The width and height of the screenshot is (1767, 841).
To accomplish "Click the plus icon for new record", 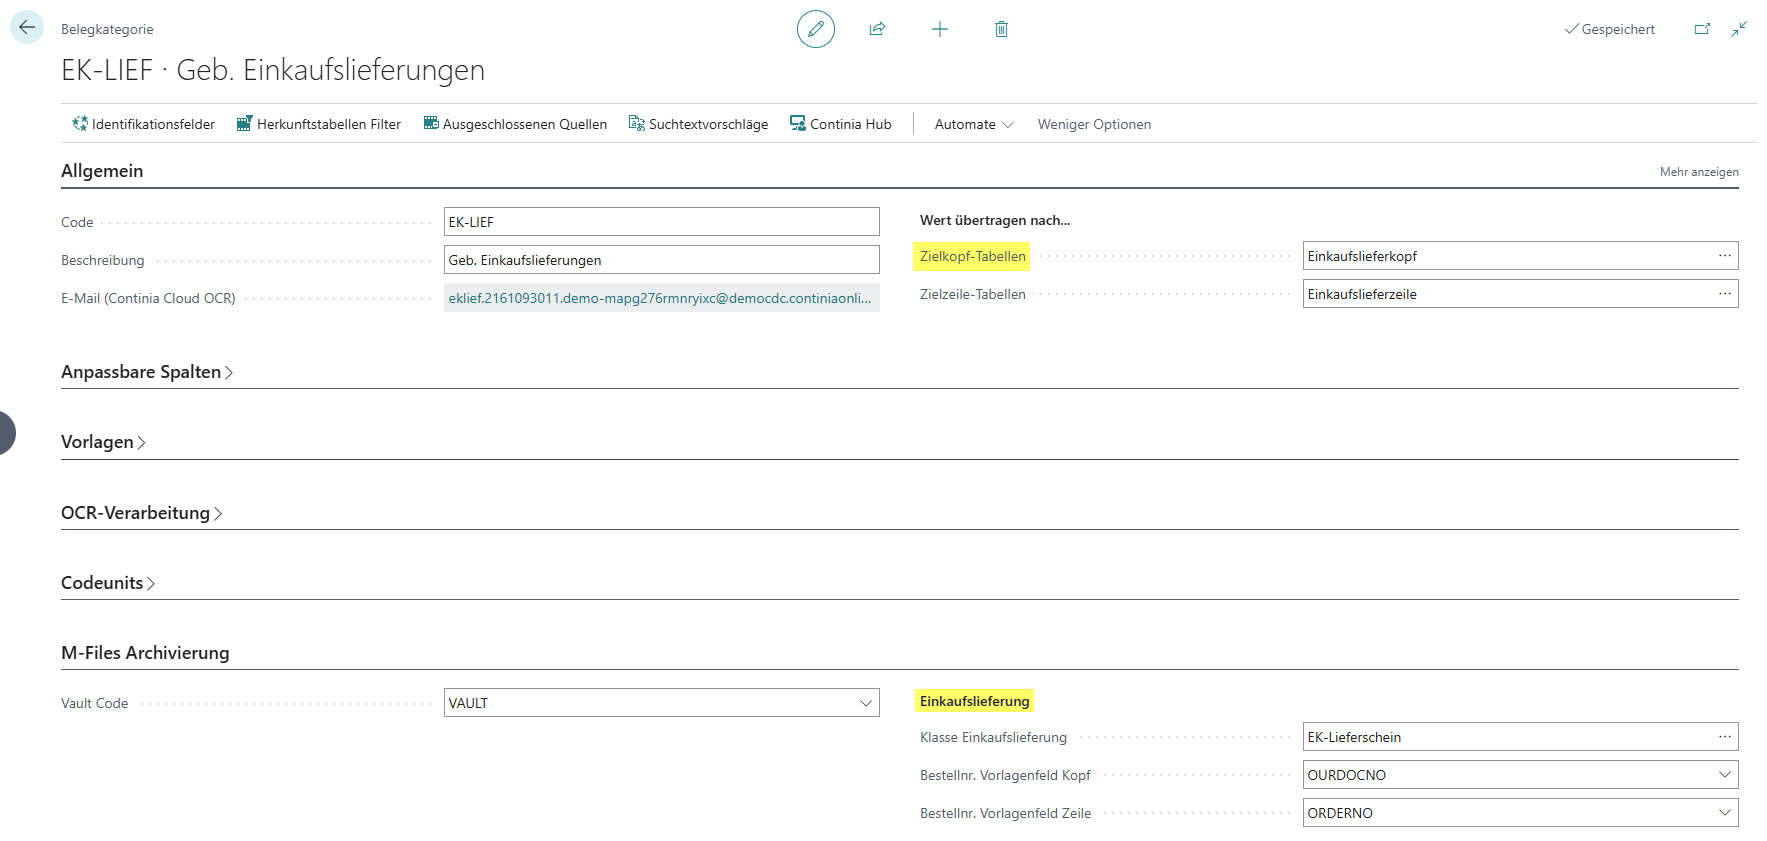I will click(x=940, y=29).
